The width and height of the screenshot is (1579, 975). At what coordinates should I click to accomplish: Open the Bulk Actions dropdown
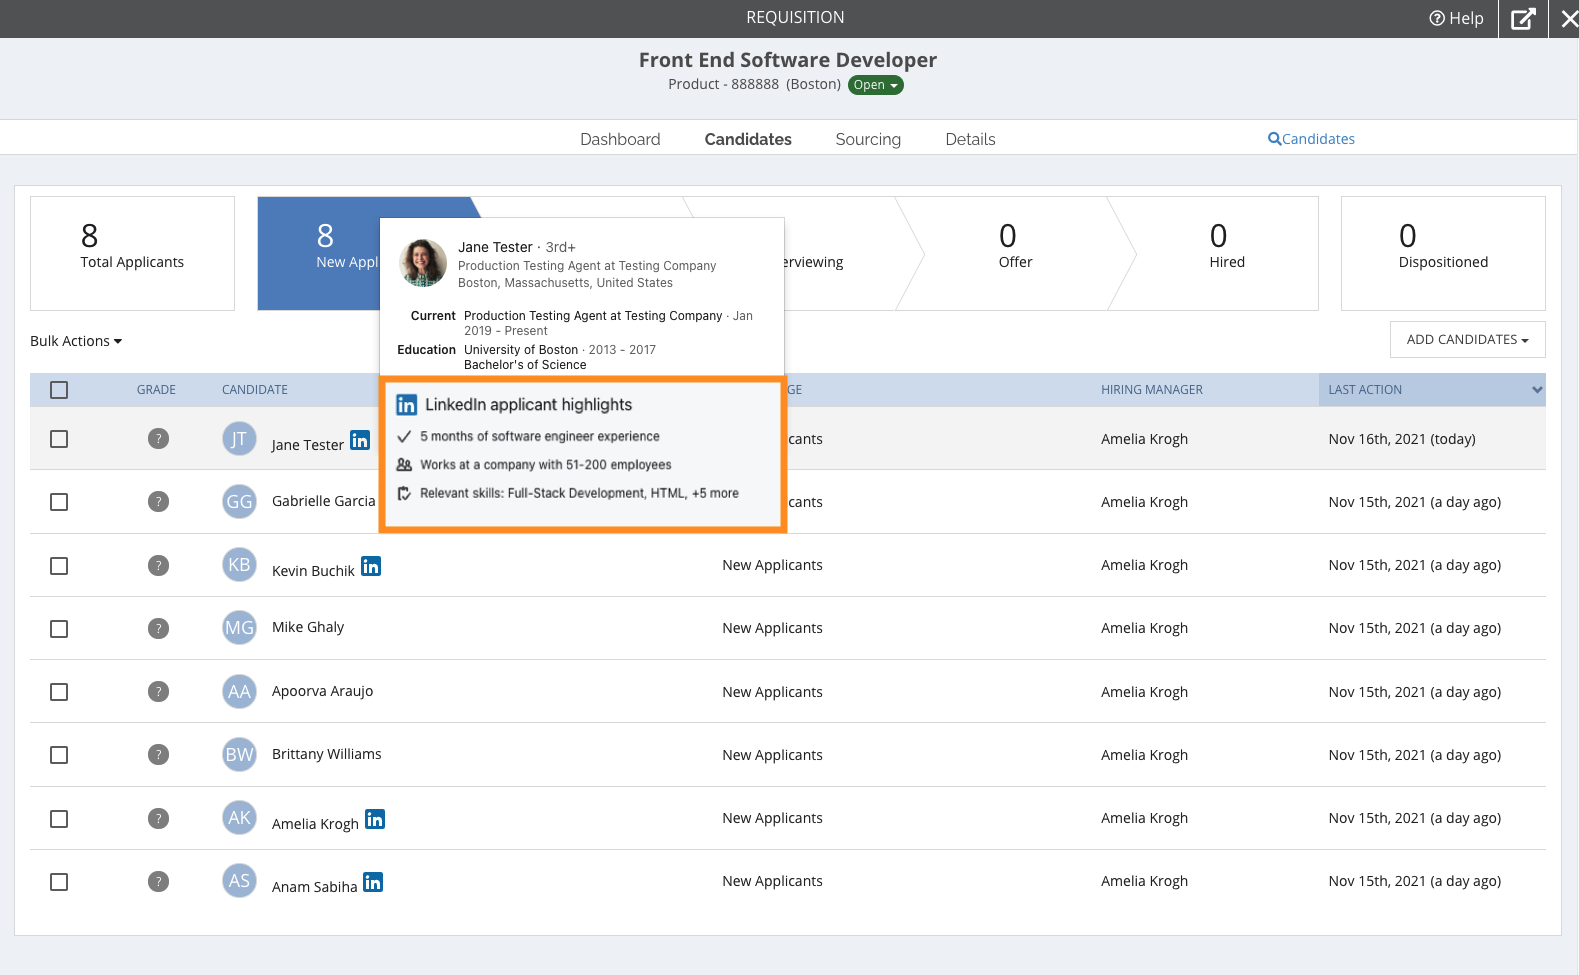pos(76,341)
